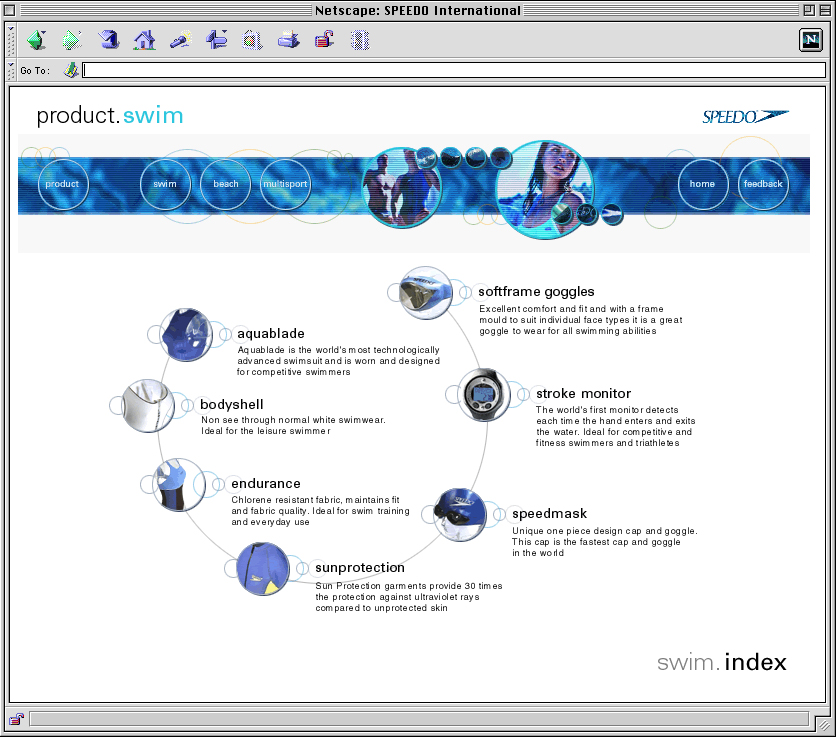
Task: Click the Stop loading icon
Action: (360, 40)
